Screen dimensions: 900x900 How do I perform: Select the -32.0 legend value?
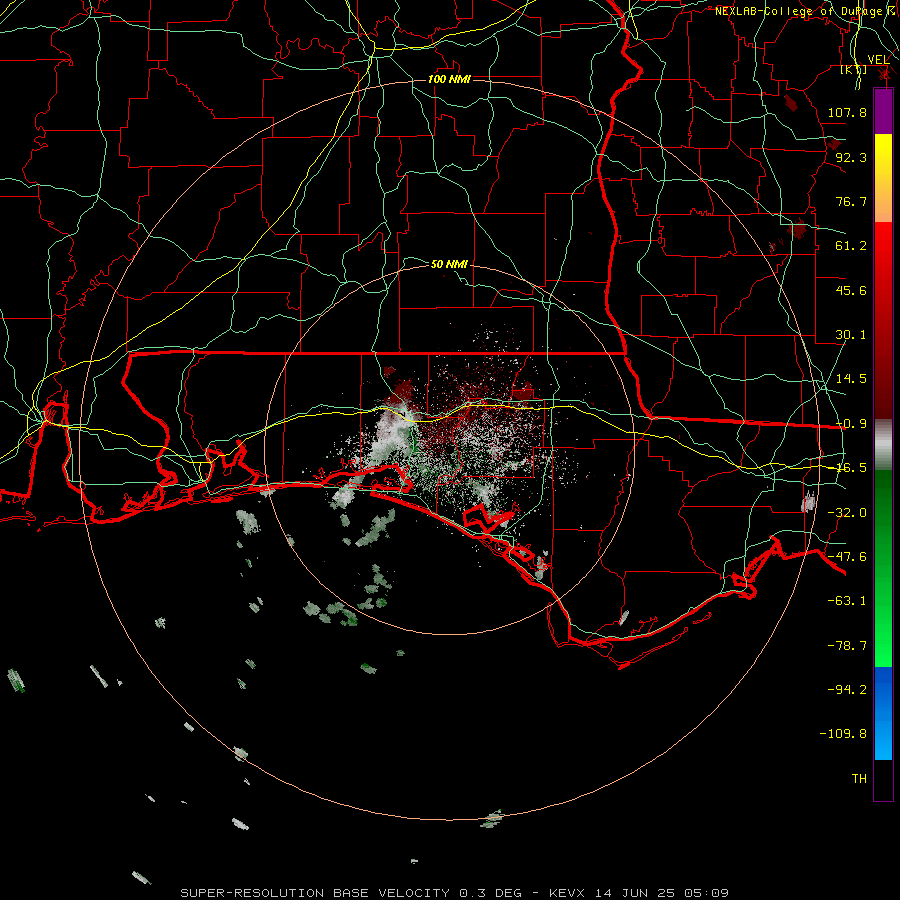click(x=847, y=513)
